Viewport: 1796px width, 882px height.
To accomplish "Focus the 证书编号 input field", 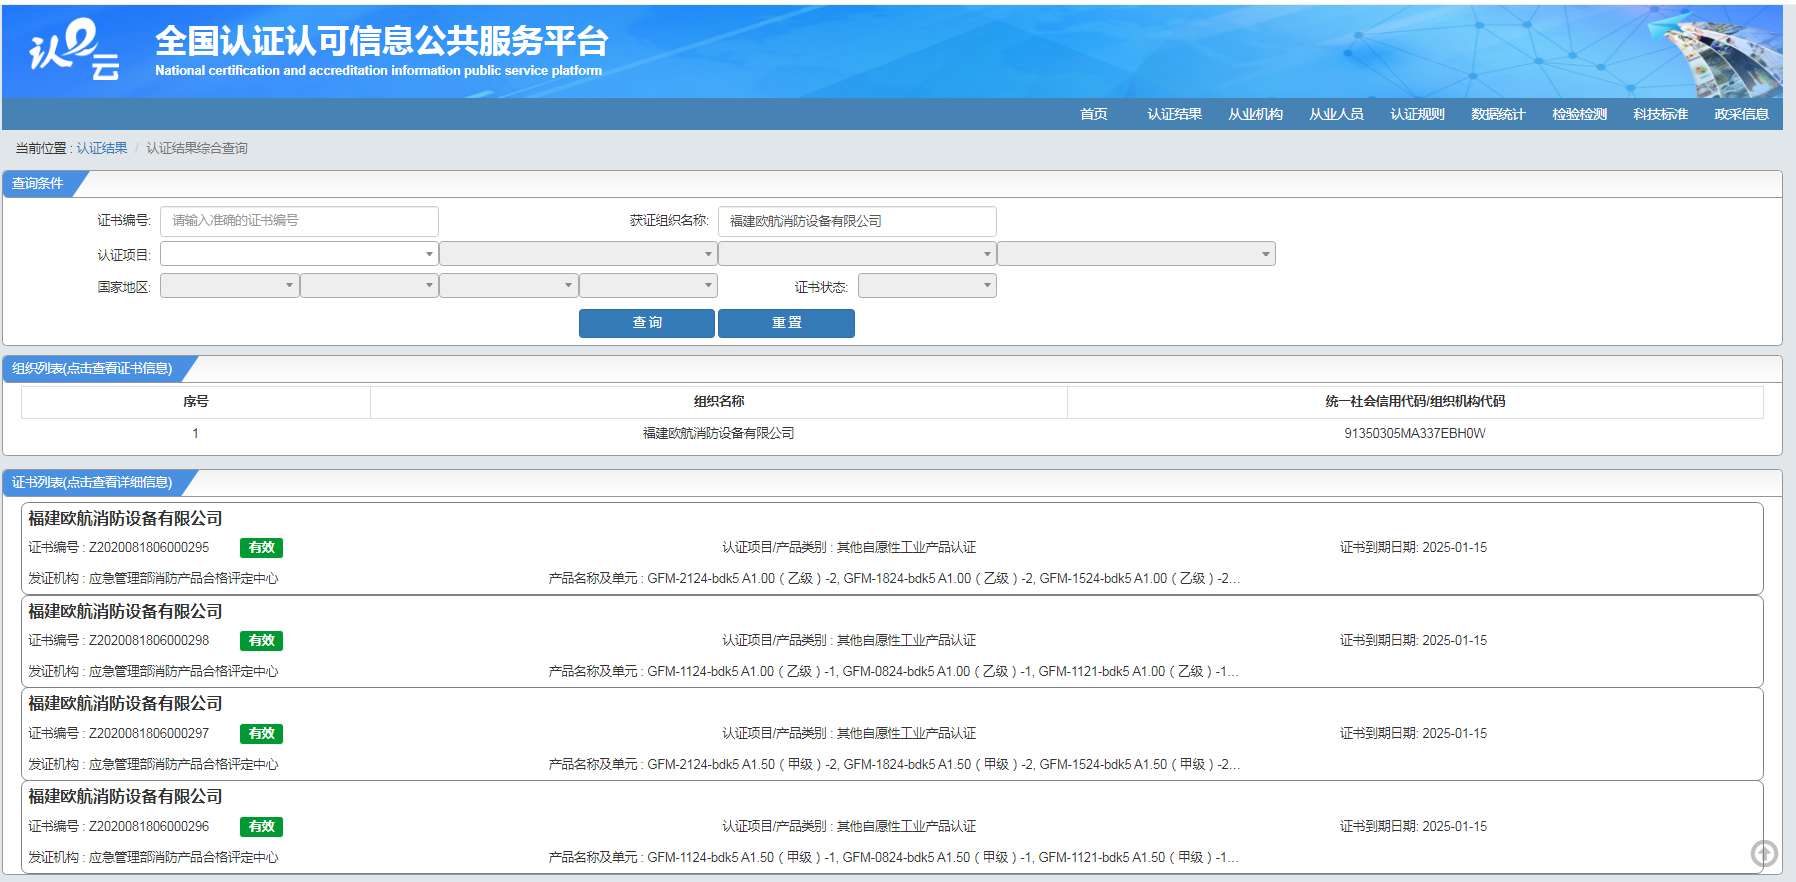I will click(x=299, y=221).
